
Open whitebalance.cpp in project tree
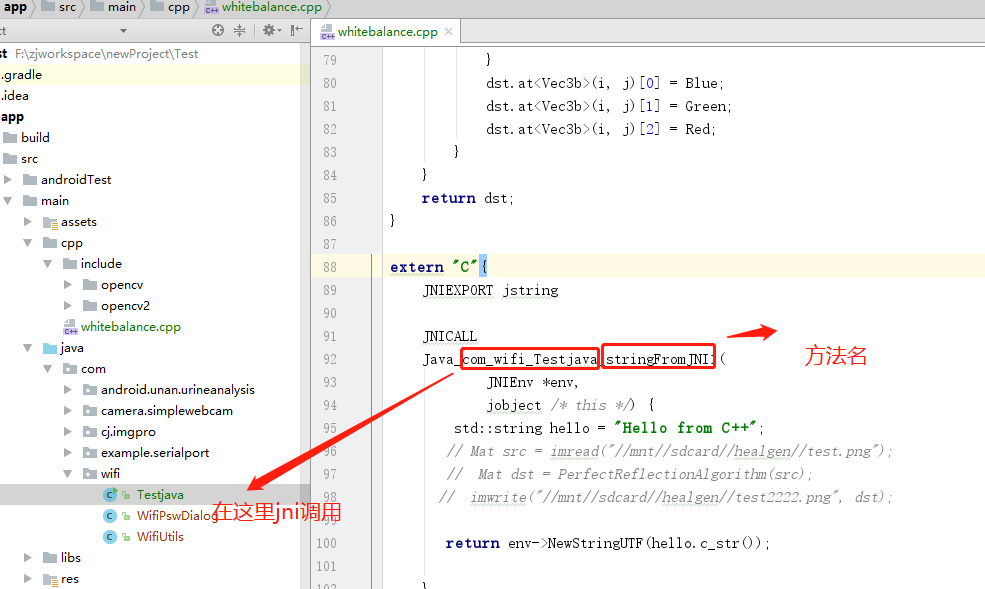[131, 327]
